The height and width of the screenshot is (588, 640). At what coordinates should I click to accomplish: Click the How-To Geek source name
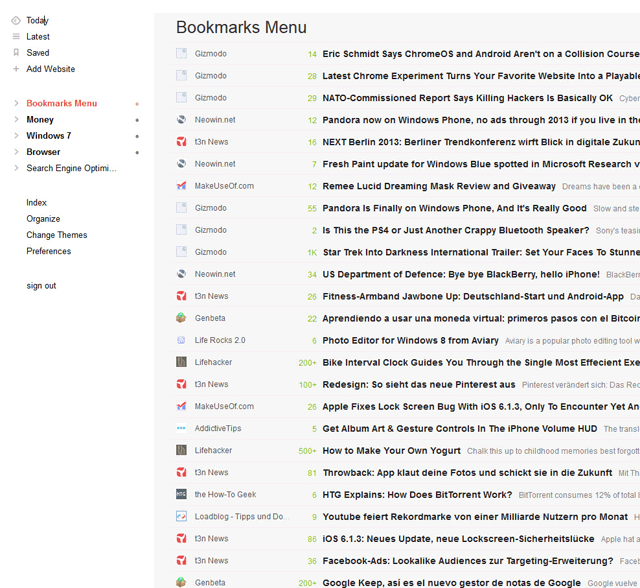pyautogui.click(x=225, y=494)
